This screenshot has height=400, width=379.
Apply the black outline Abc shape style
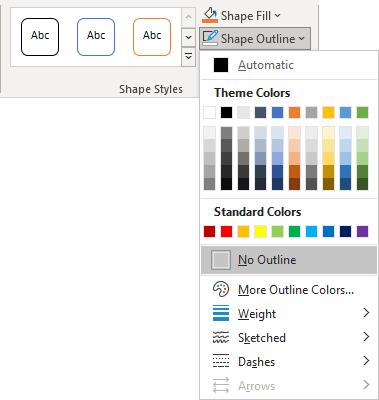click(40, 37)
